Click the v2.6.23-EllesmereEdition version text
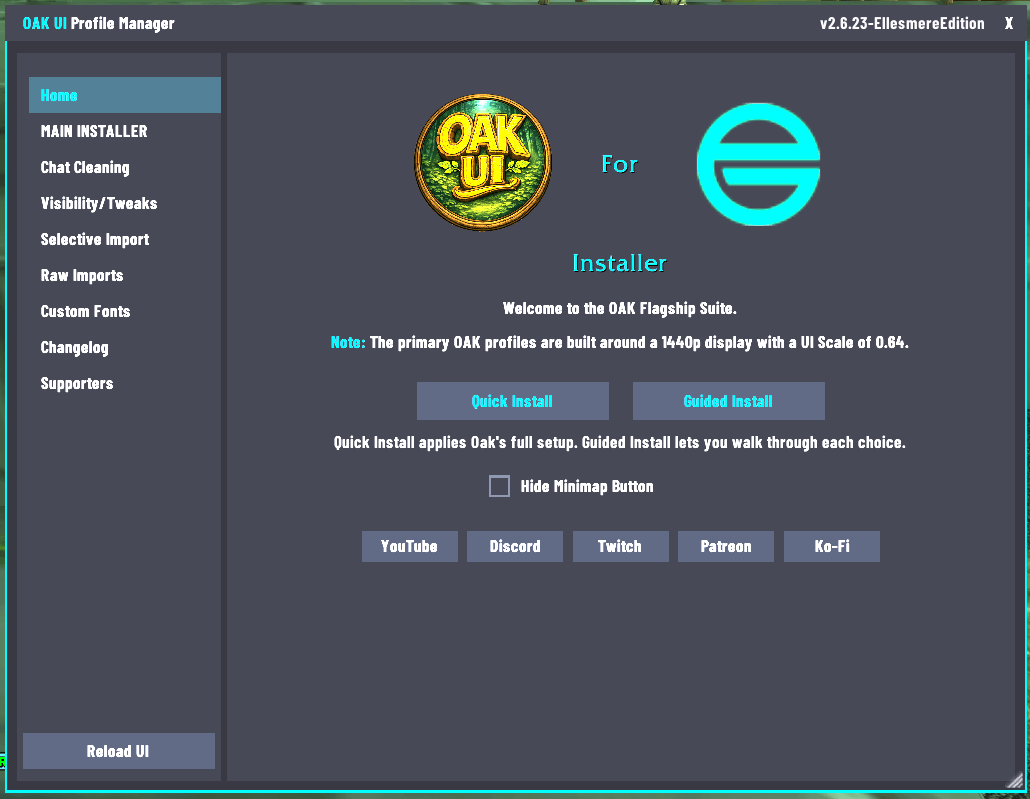This screenshot has height=799, width=1030. [x=902, y=24]
